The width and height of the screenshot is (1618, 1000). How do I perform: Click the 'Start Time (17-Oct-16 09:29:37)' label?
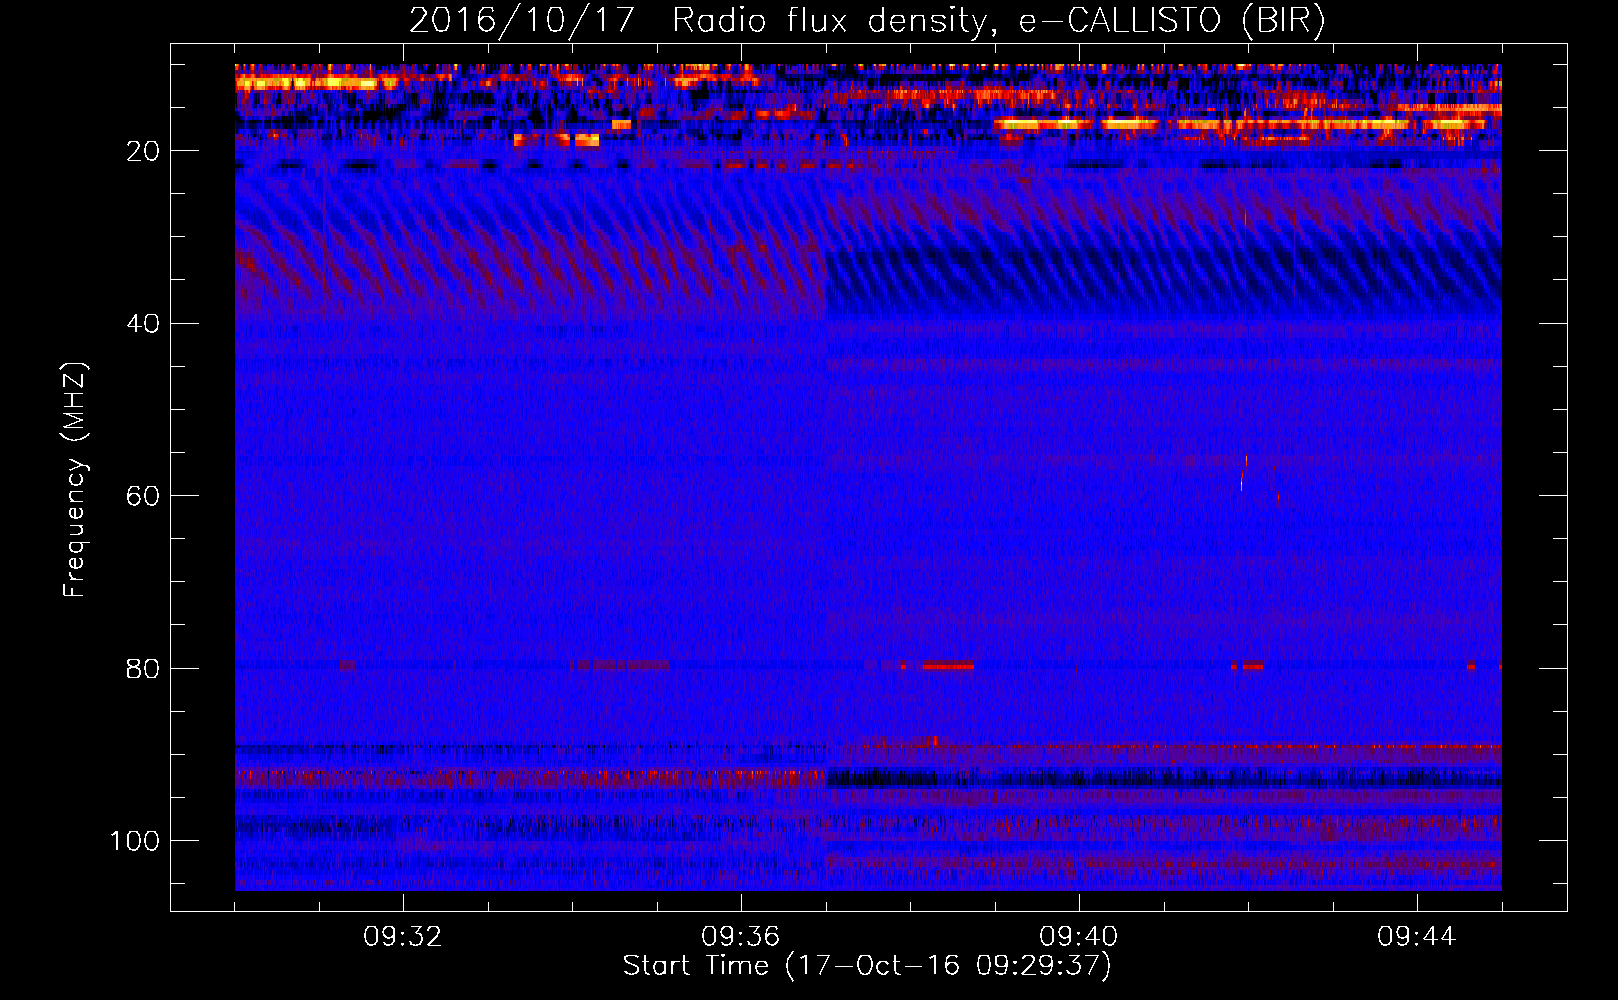coord(867,966)
